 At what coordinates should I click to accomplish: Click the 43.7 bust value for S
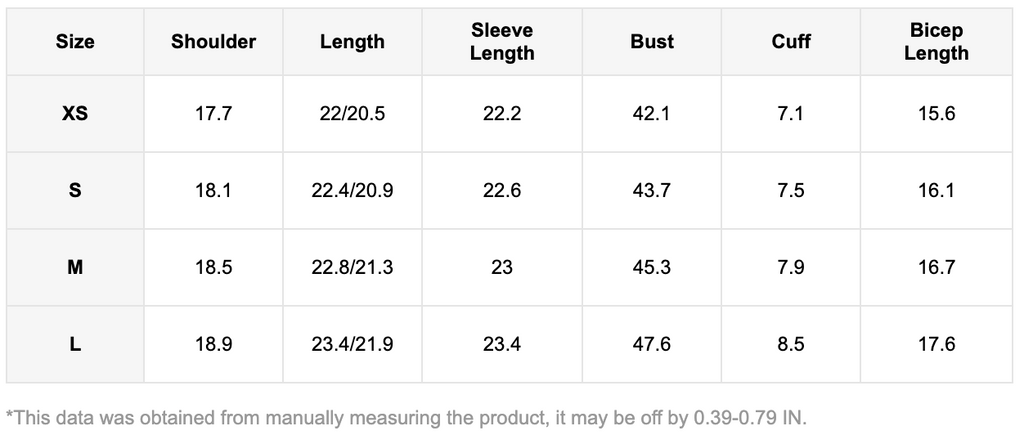pos(652,190)
